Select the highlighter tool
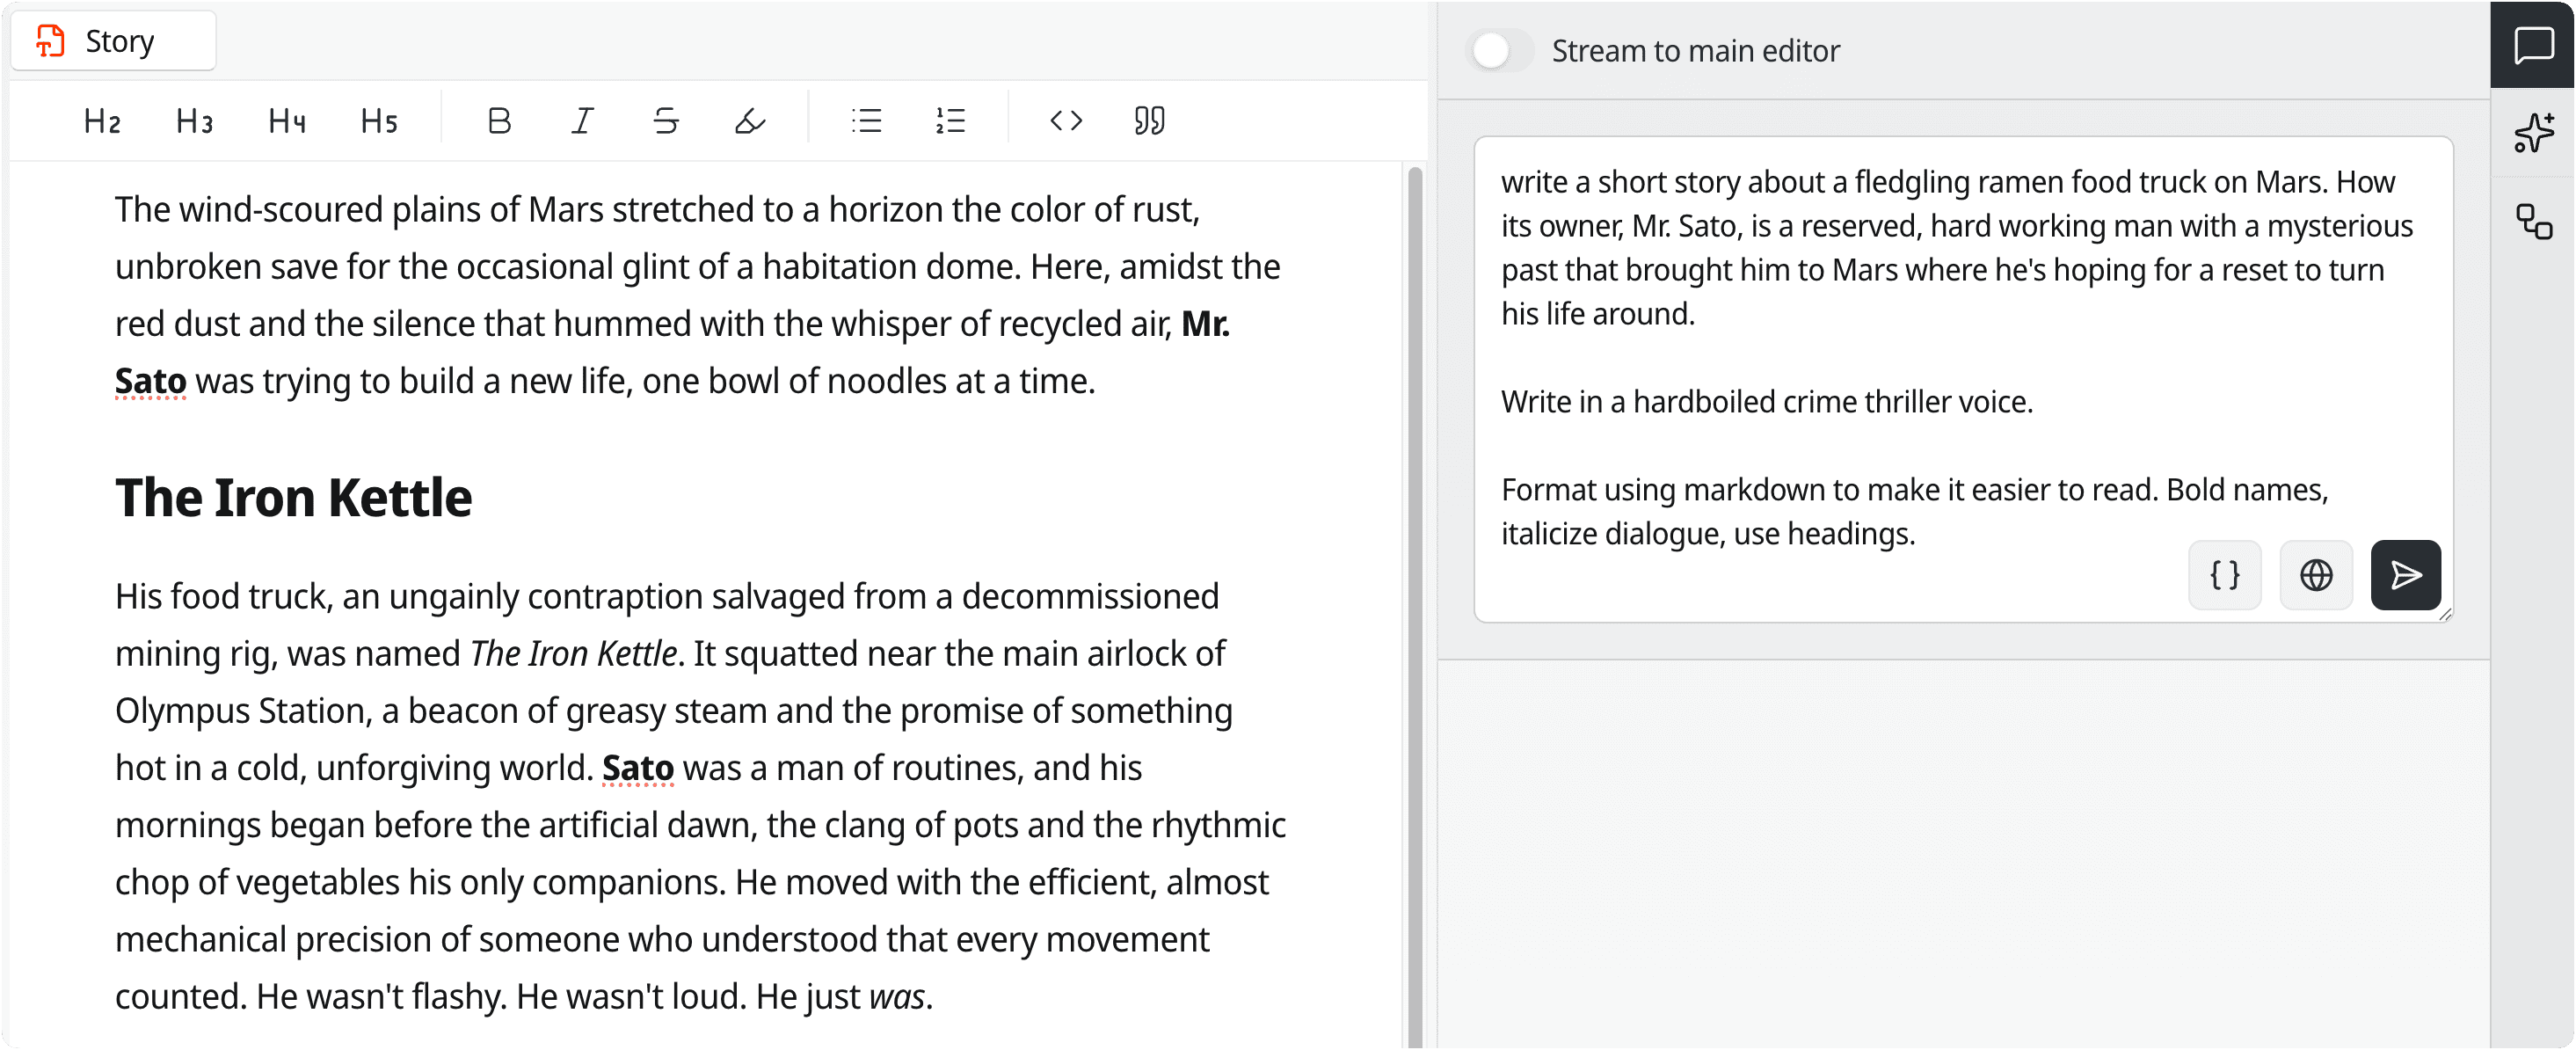The height and width of the screenshot is (1050, 2576). coord(749,120)
